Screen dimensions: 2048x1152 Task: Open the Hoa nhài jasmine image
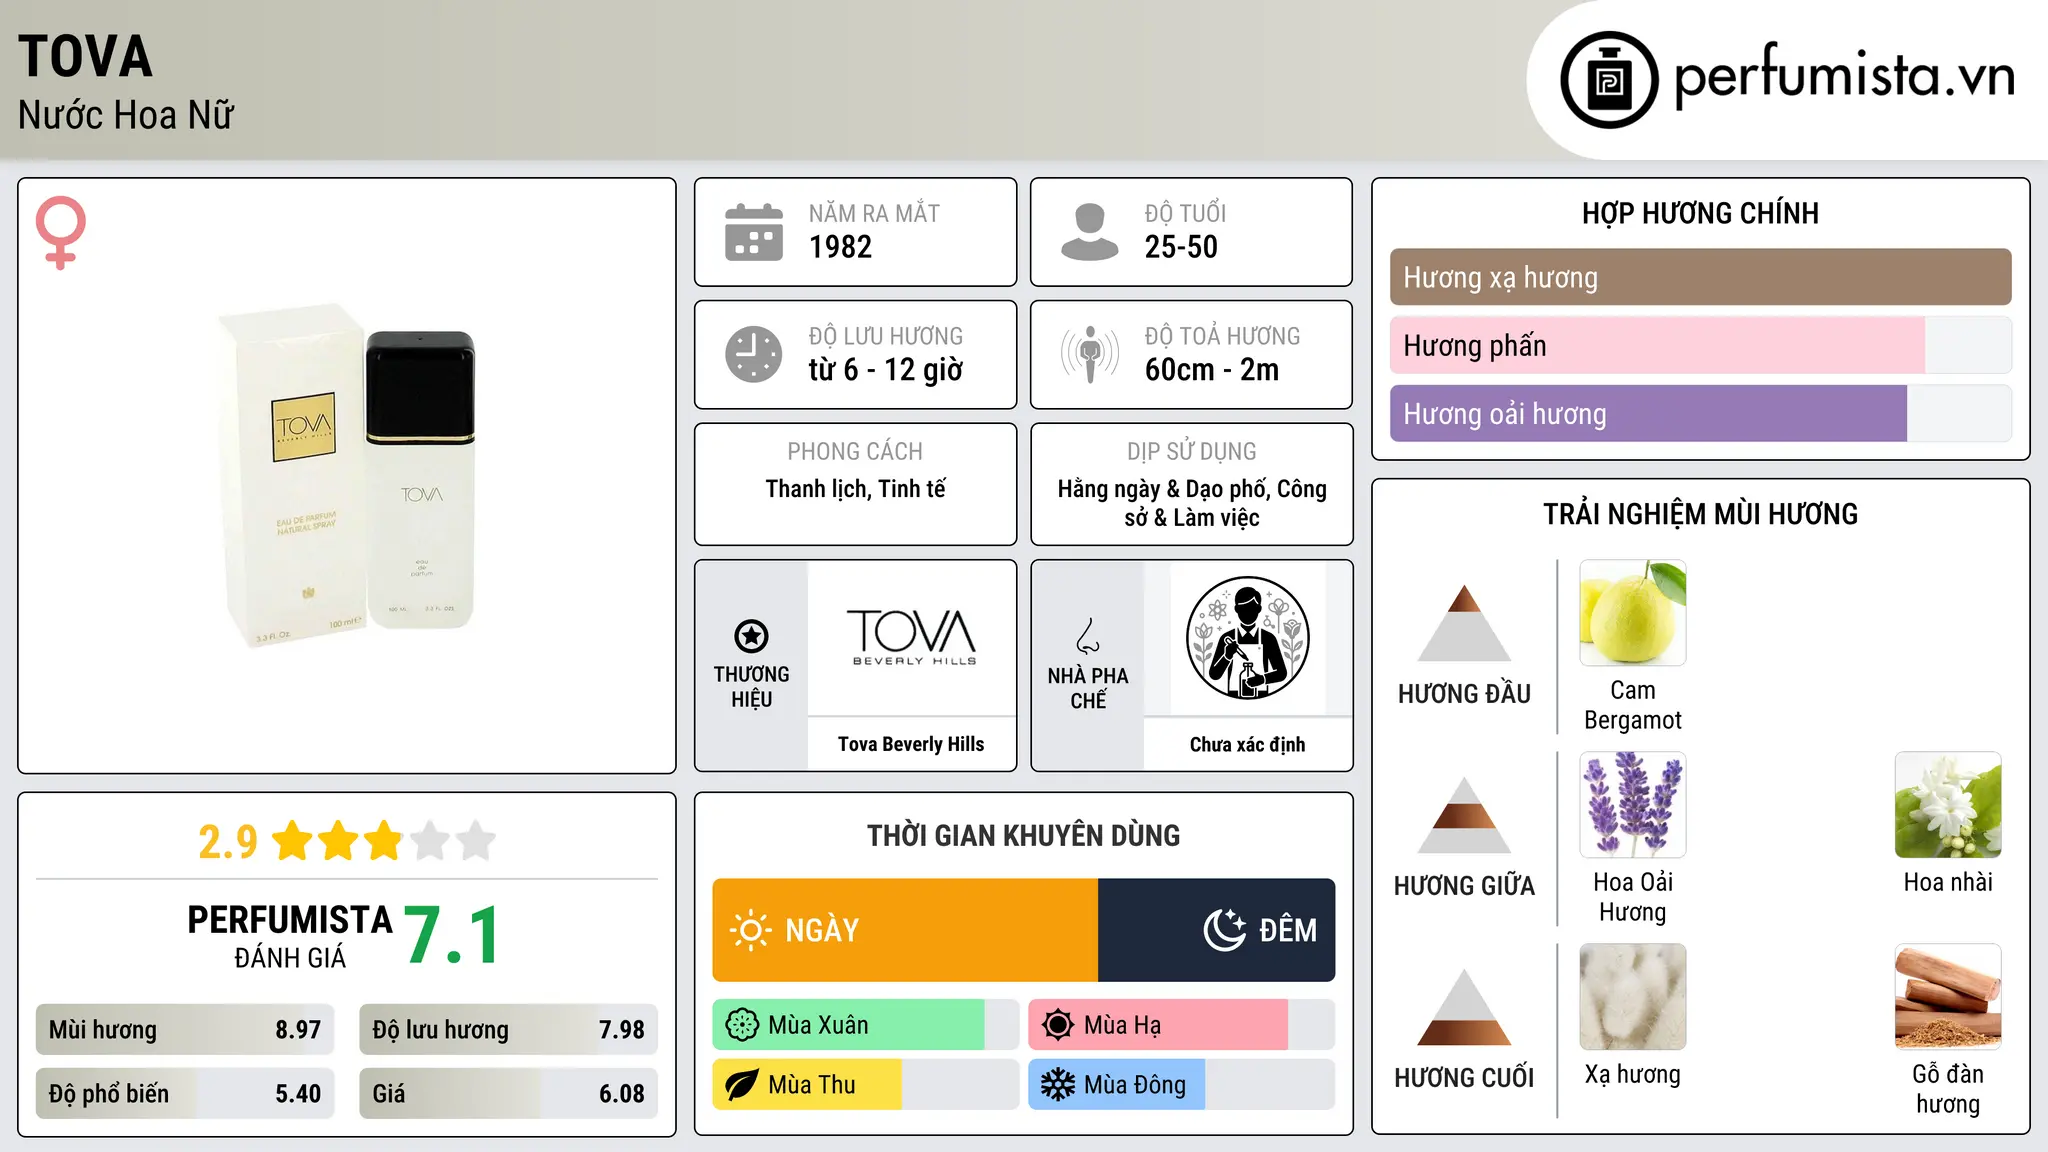tap(1948, 805)
